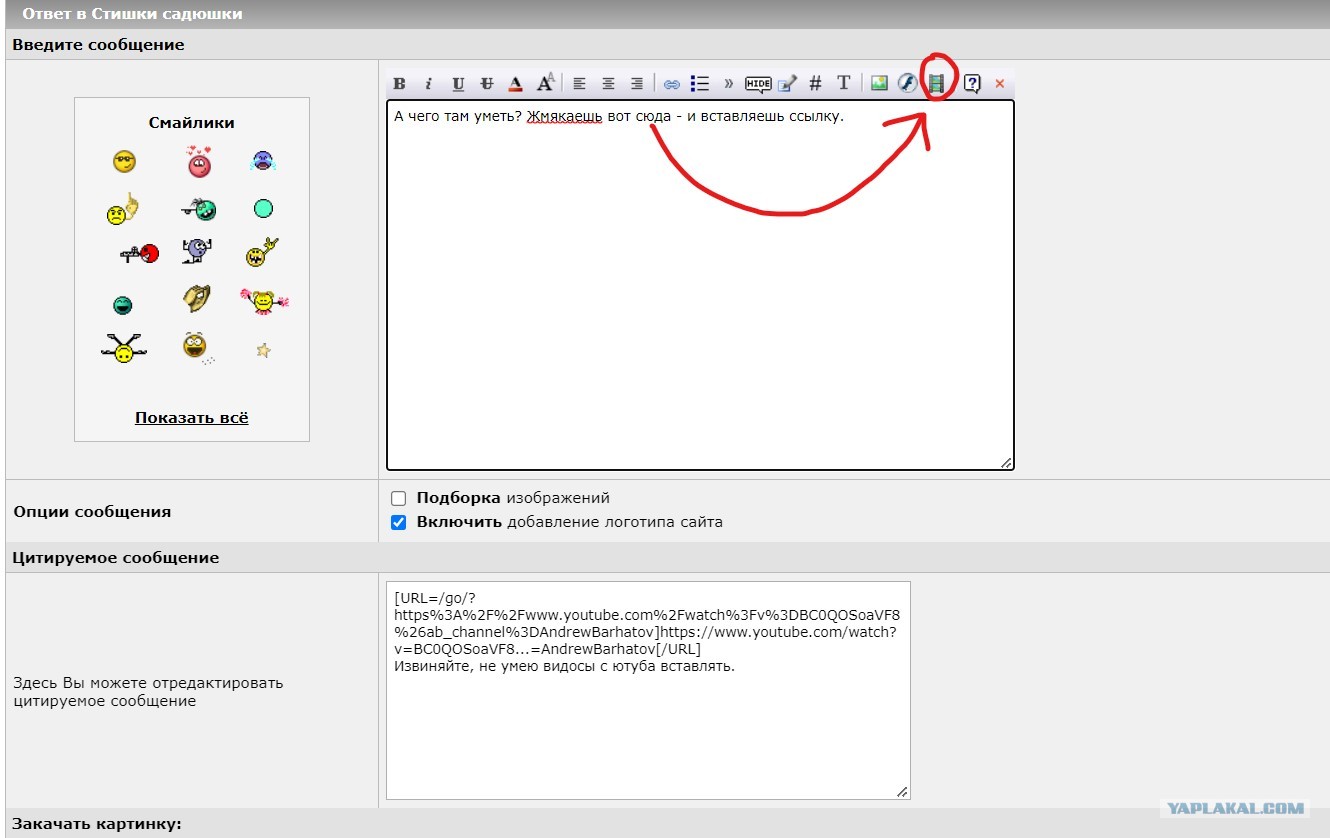Click the Цитируемое сообщение section header
The width and height of the screenshot is (1330, 838).
pyautogui.click(x=116, y=557)
